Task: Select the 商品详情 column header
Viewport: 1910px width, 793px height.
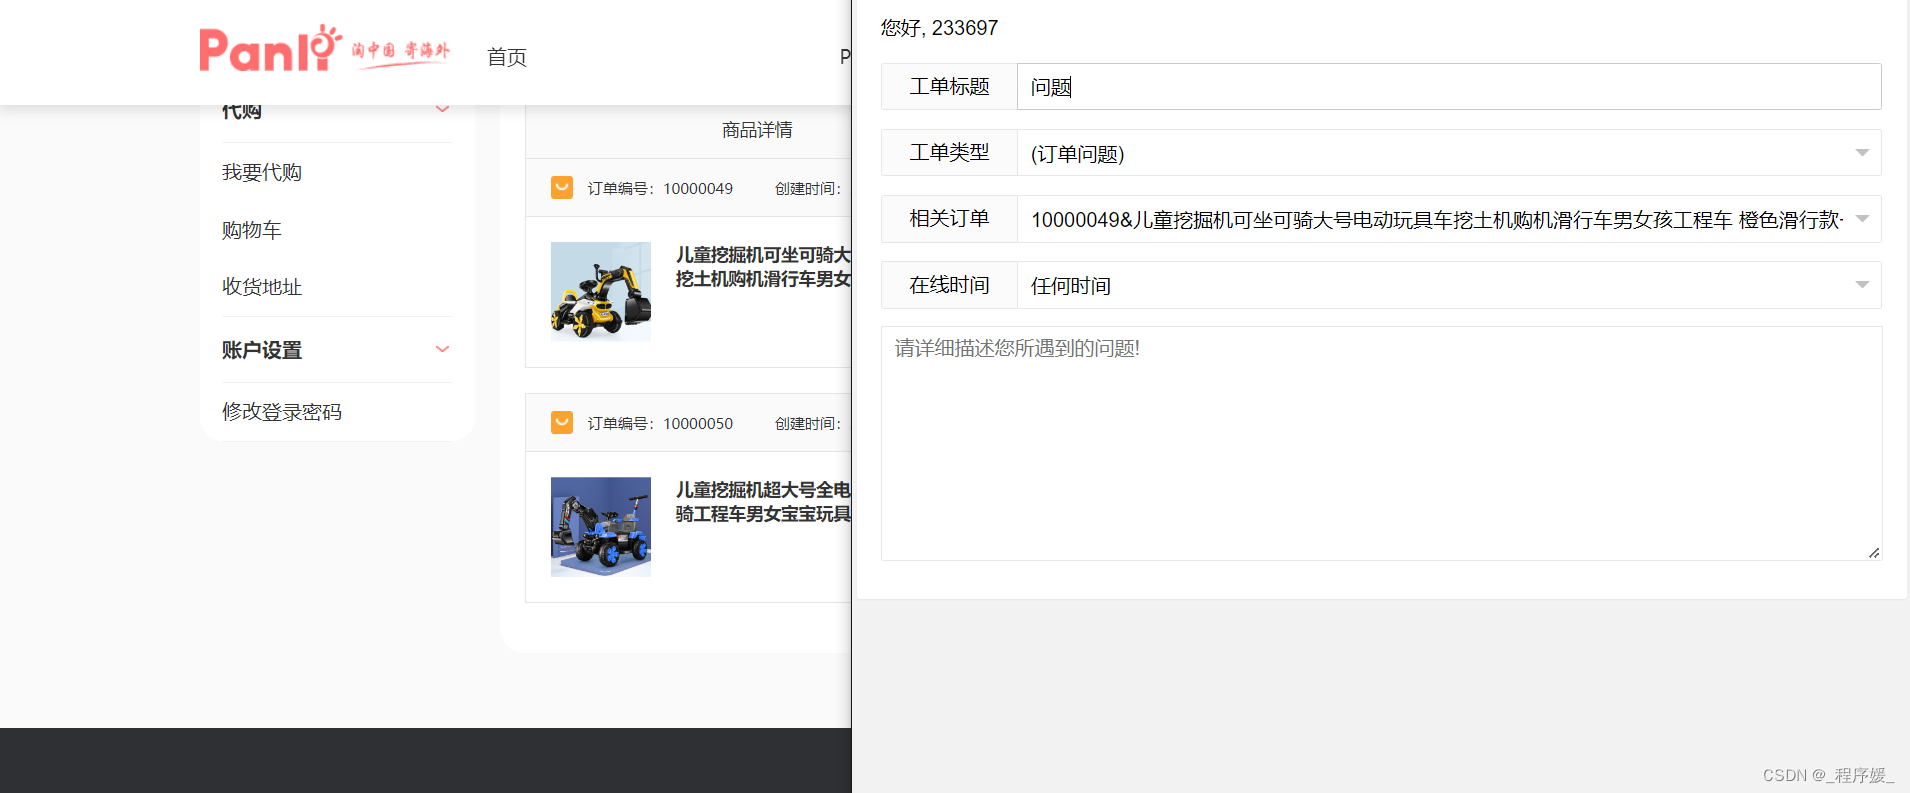Action: (x=757, y=130)
